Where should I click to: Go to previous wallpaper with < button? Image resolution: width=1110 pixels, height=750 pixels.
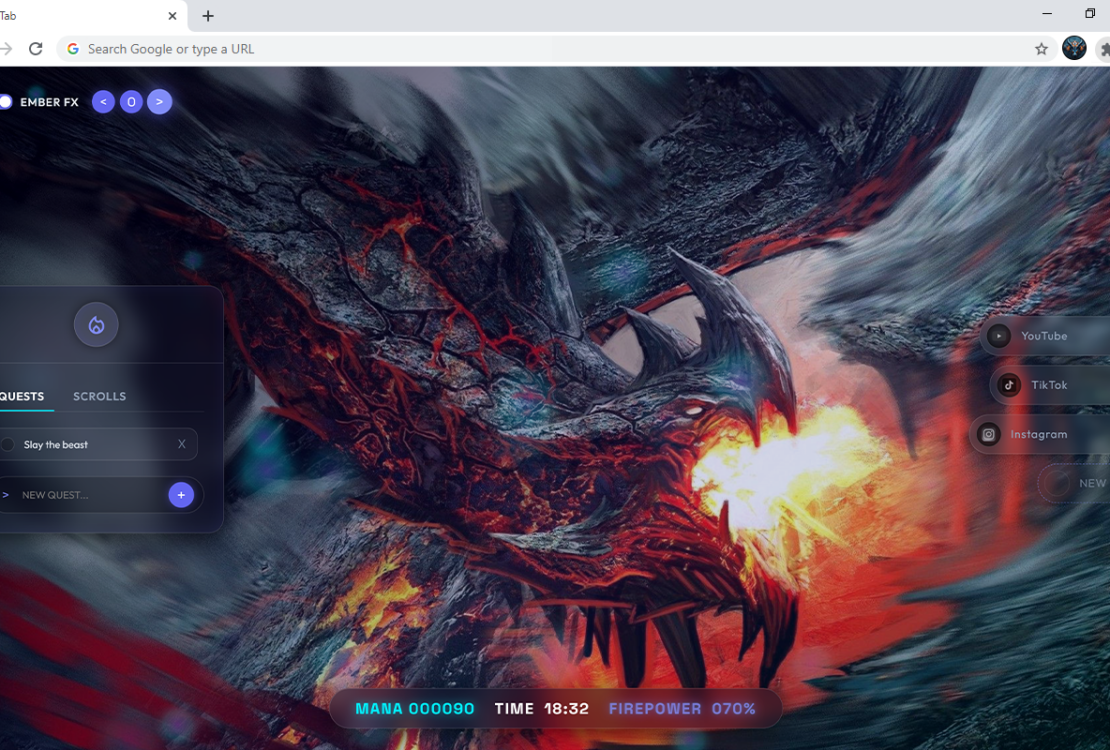pyautogui.click(x=103, y=102)
